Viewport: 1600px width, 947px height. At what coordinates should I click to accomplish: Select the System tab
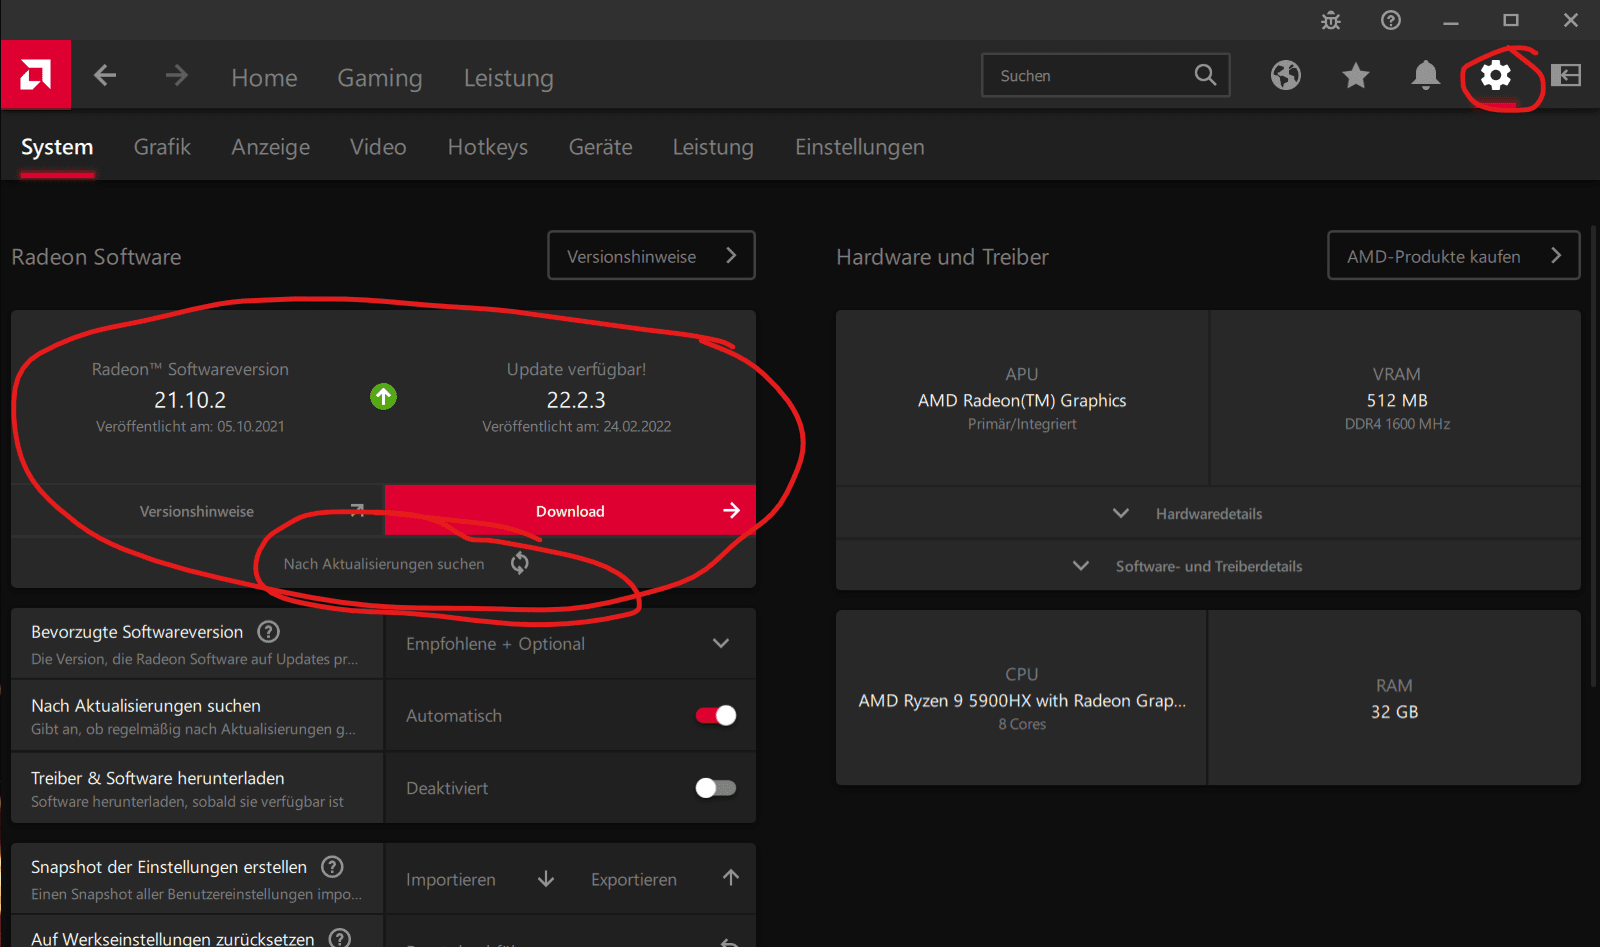tap(57, 147)
